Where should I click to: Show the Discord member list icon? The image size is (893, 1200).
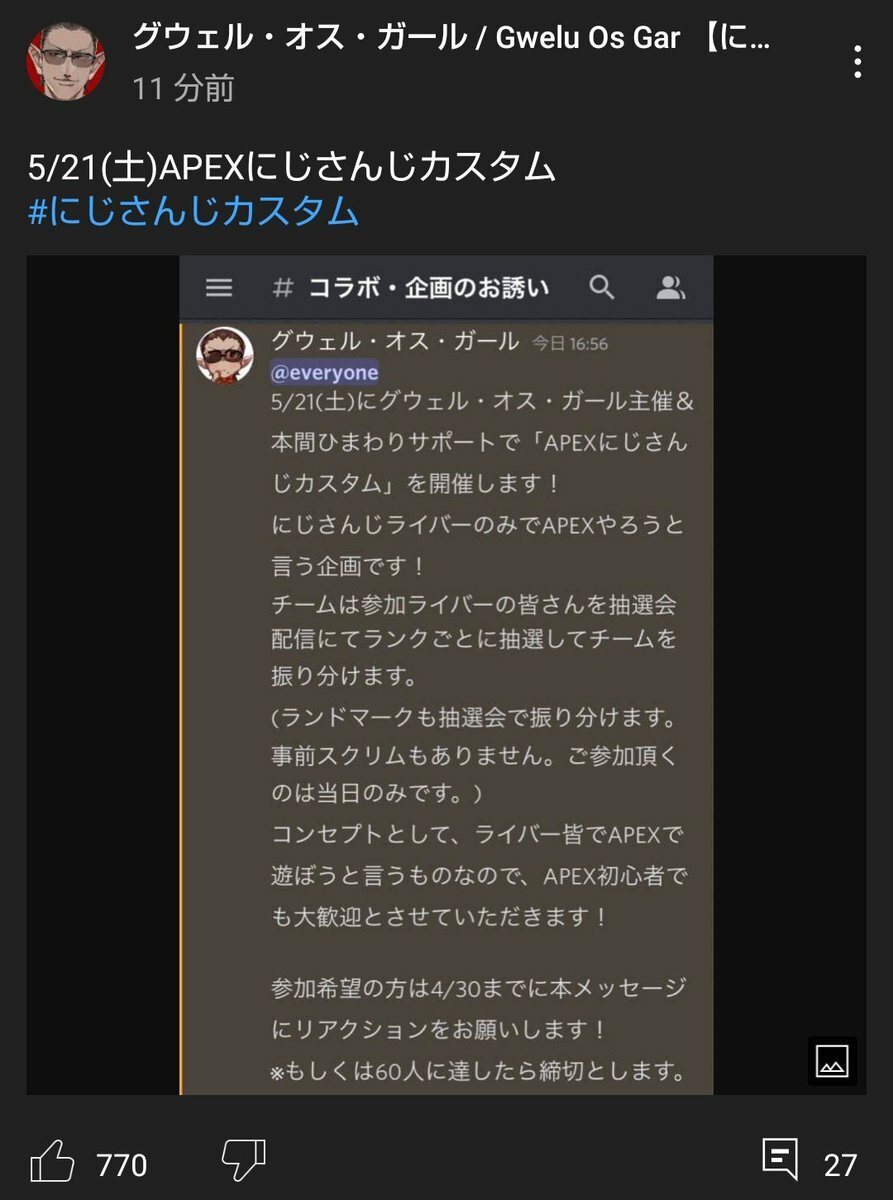[x=671, y=289]
